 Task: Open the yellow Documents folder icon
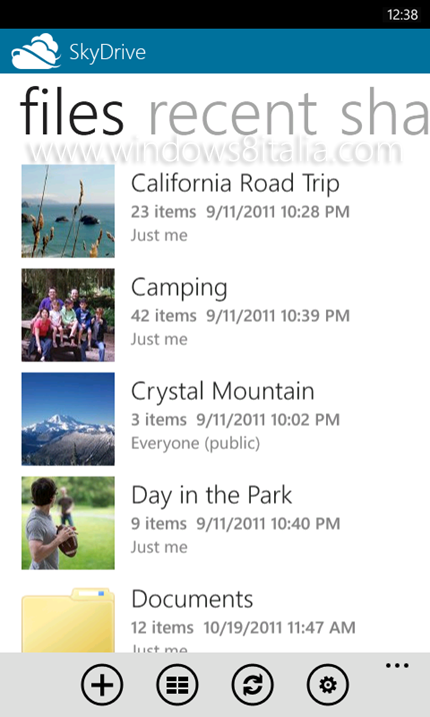(68, 621)
